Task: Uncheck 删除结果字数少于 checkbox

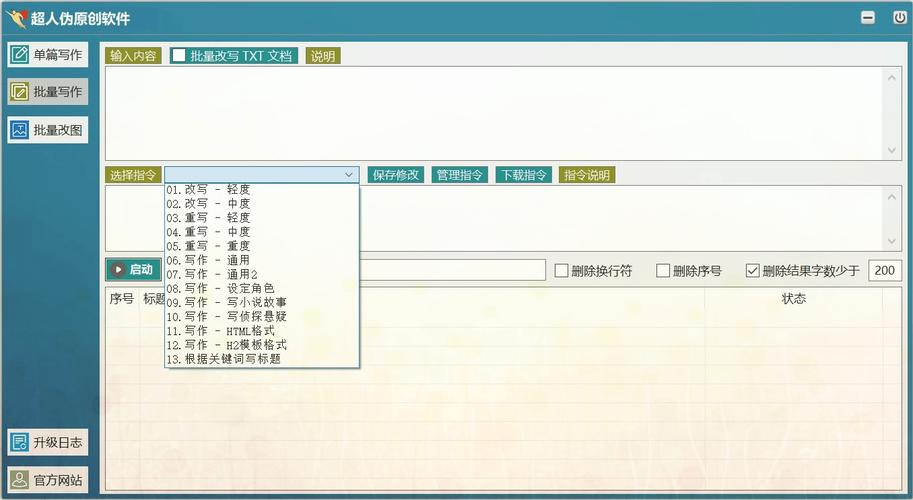Action: (752, 271)
